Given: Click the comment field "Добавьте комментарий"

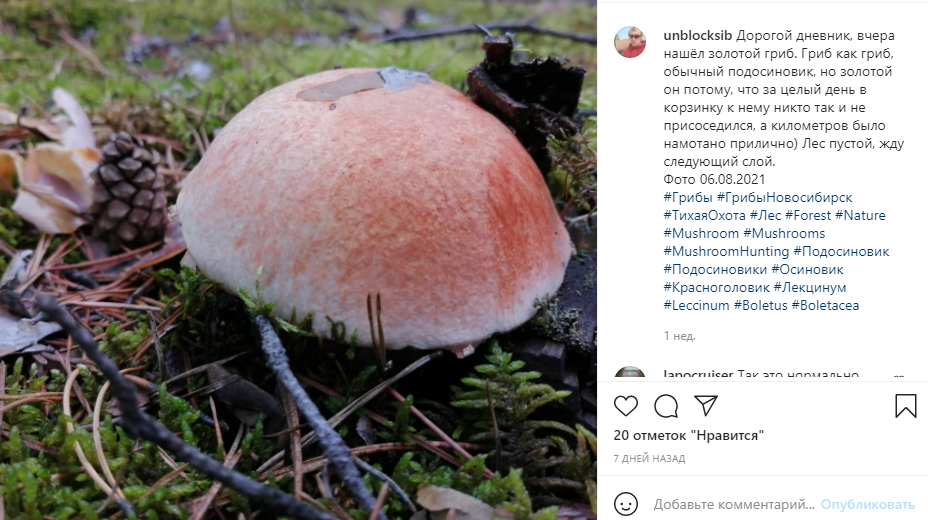Looking at the screenshot, I should pos(734,505).
